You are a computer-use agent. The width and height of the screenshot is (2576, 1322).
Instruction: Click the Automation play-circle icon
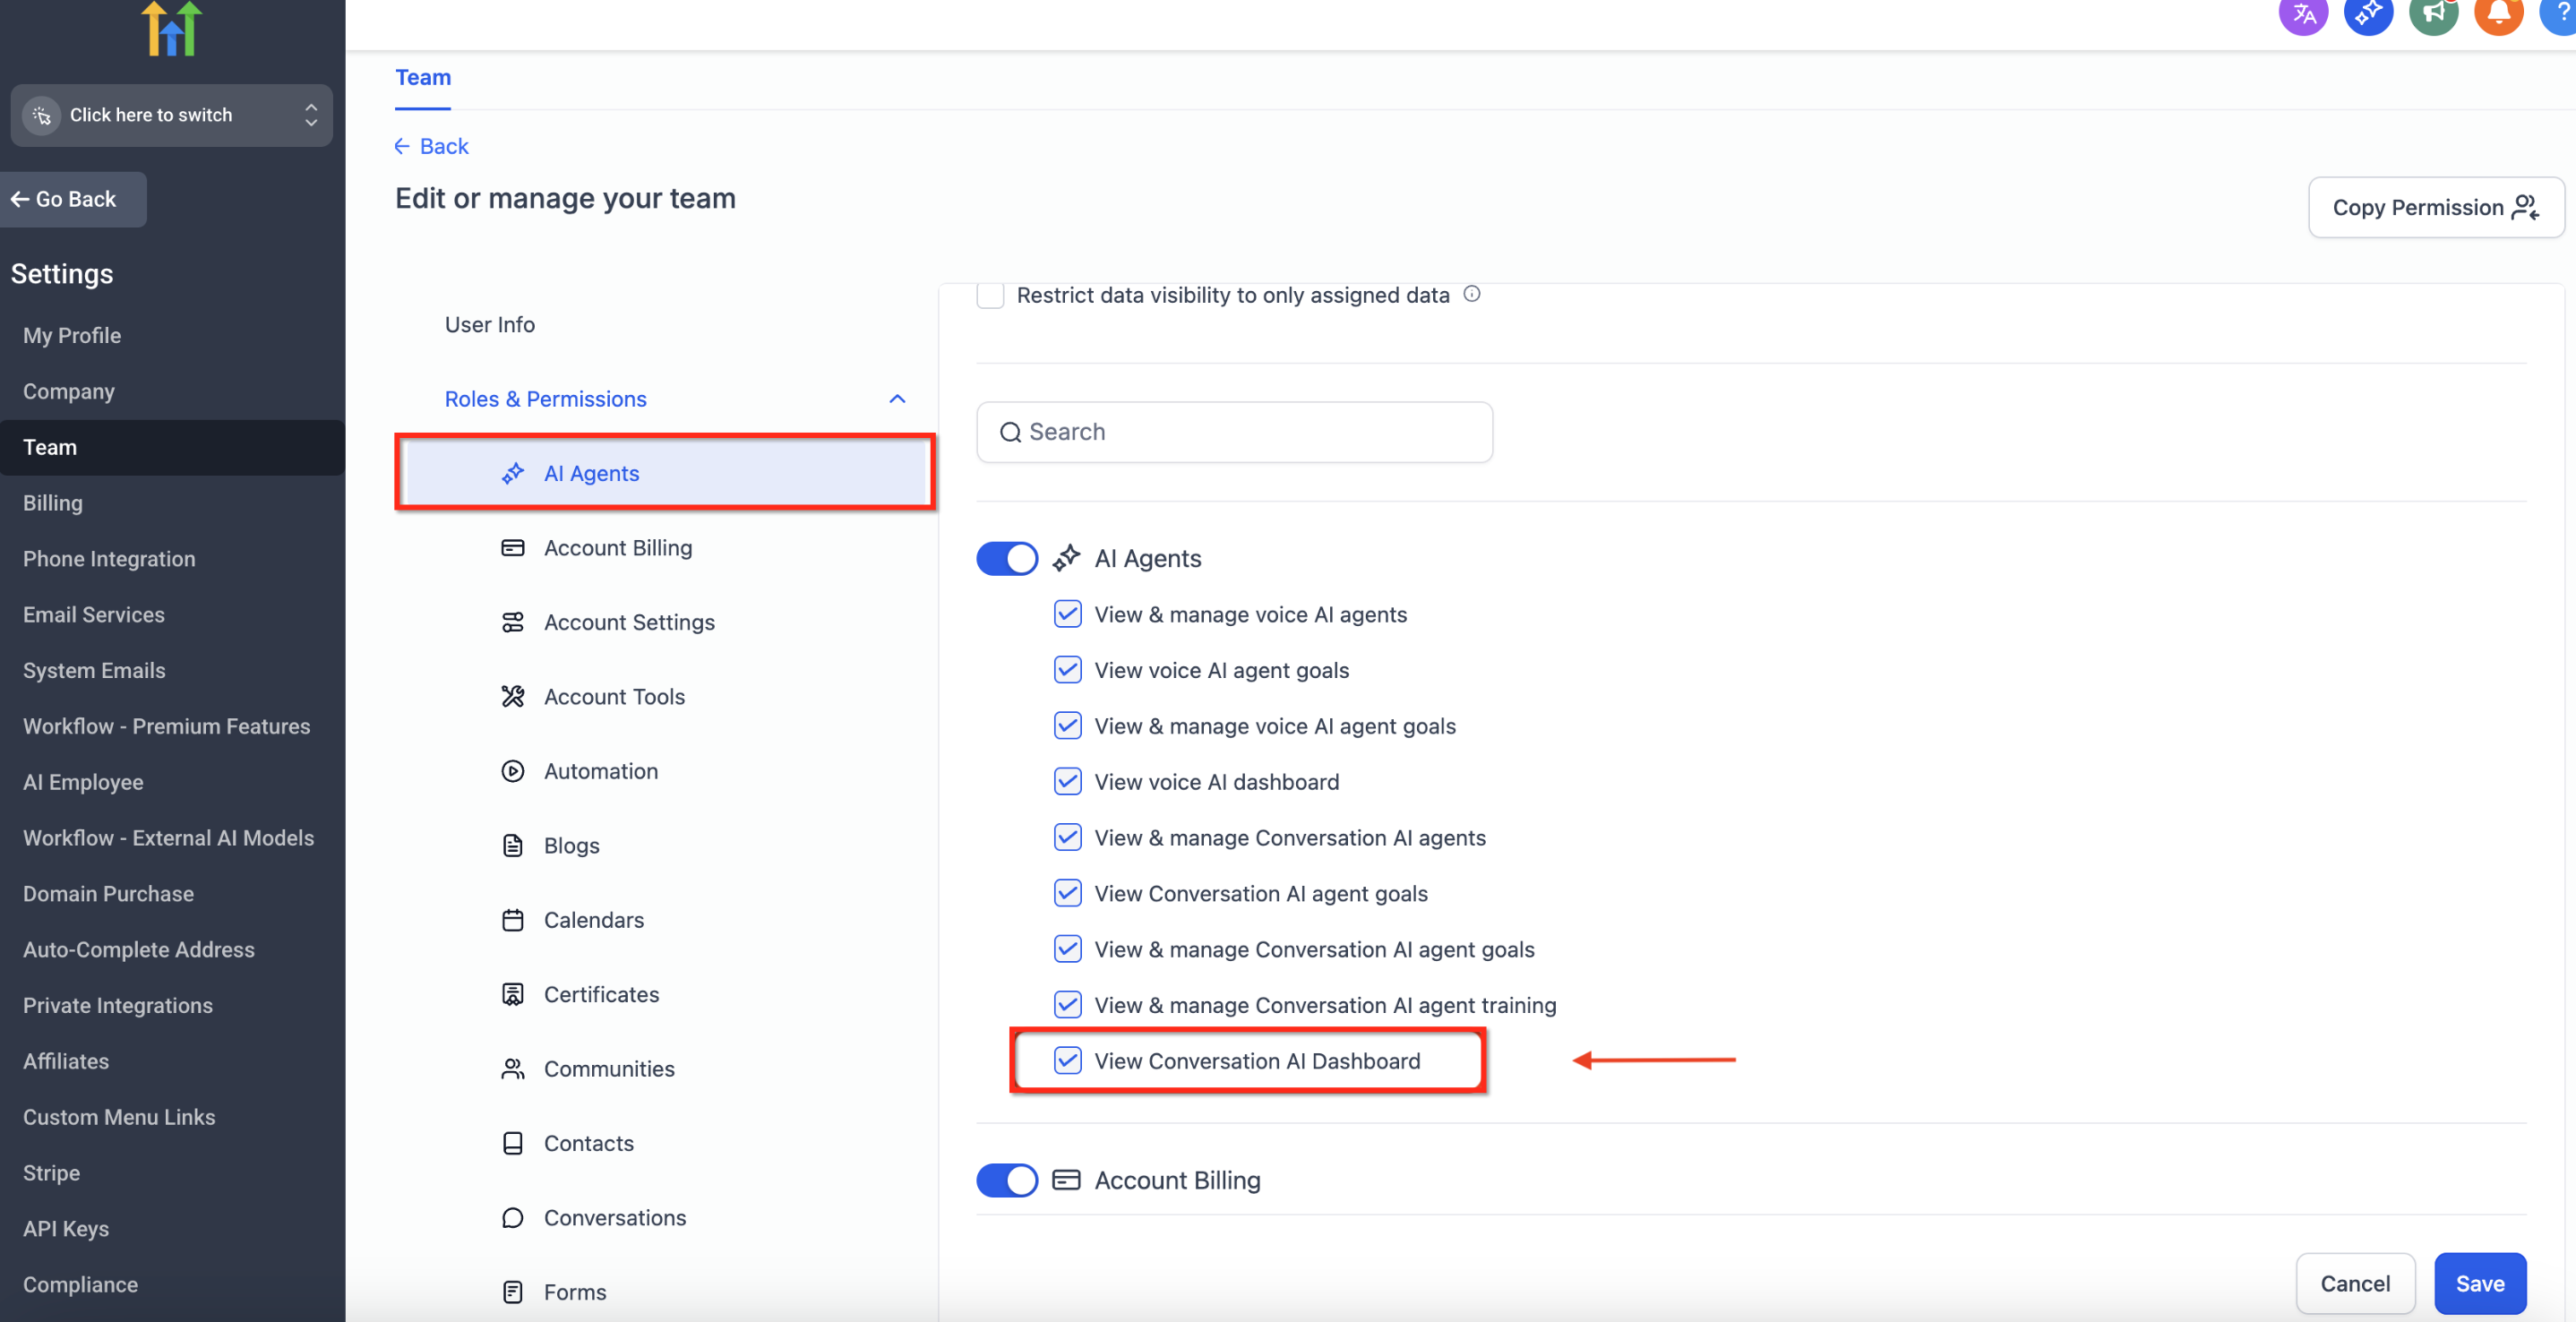coord(512,771)
